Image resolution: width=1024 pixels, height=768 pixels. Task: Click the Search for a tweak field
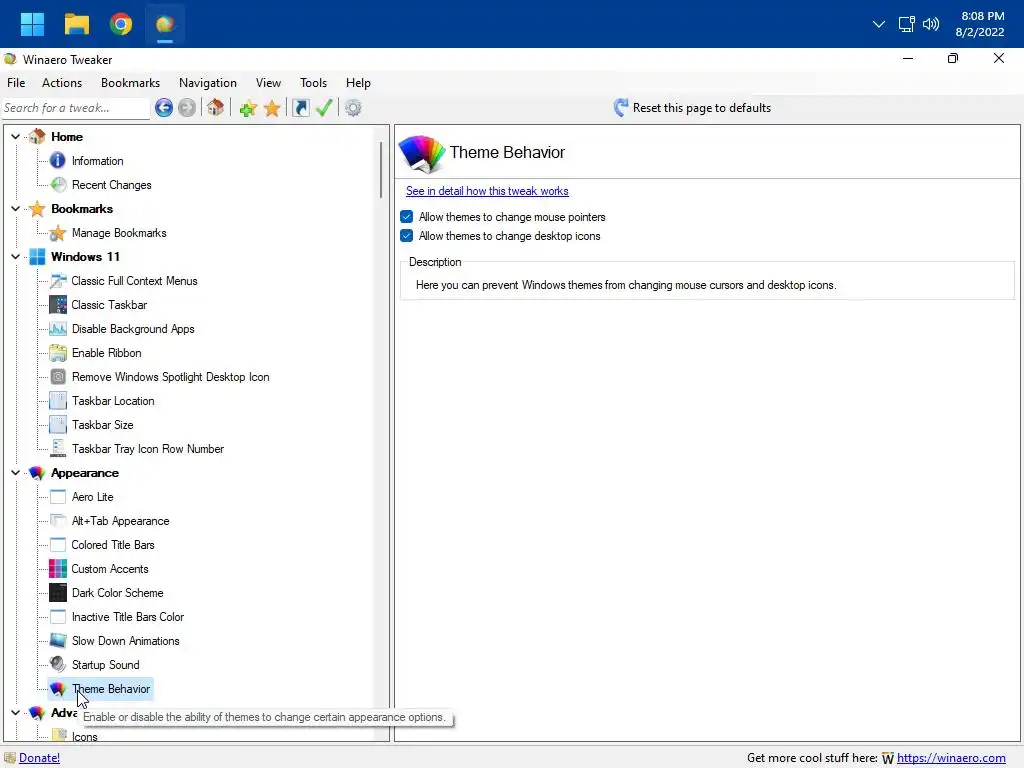(76, 108)
